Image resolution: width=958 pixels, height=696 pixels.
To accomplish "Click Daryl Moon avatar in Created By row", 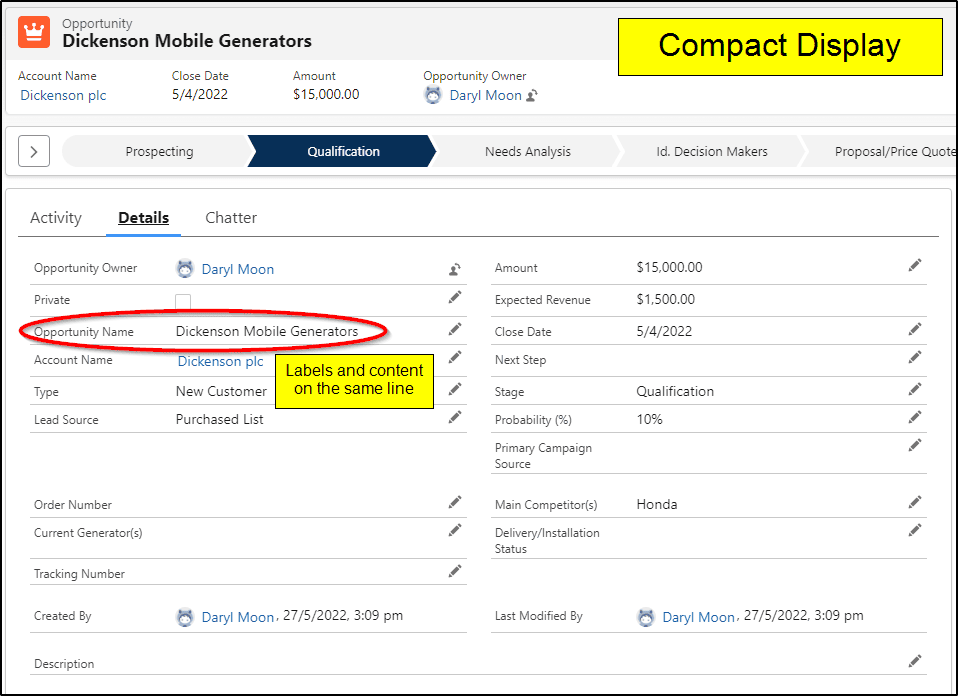I will [185, 617].
